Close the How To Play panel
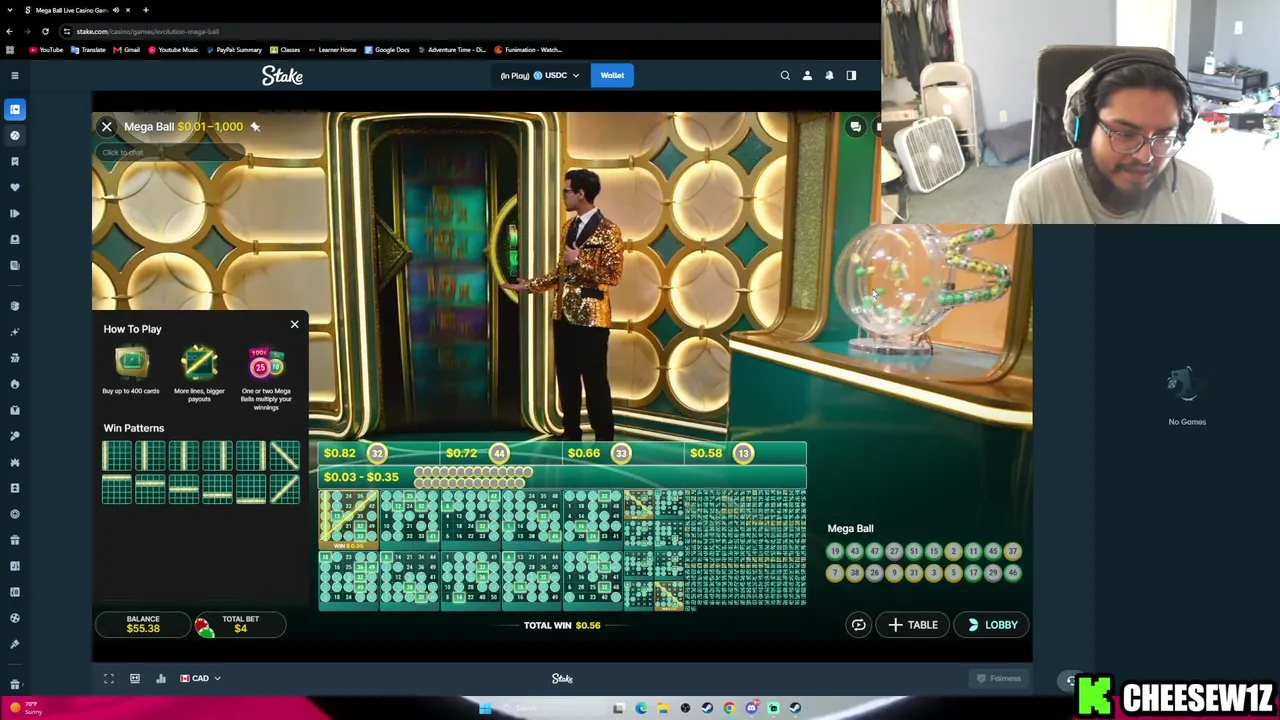 point(294,324)
